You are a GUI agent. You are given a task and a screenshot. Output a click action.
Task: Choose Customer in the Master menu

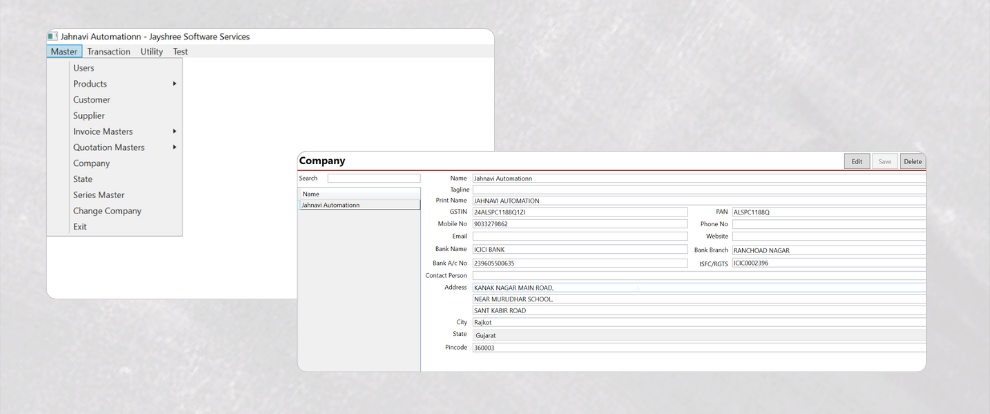92,100
